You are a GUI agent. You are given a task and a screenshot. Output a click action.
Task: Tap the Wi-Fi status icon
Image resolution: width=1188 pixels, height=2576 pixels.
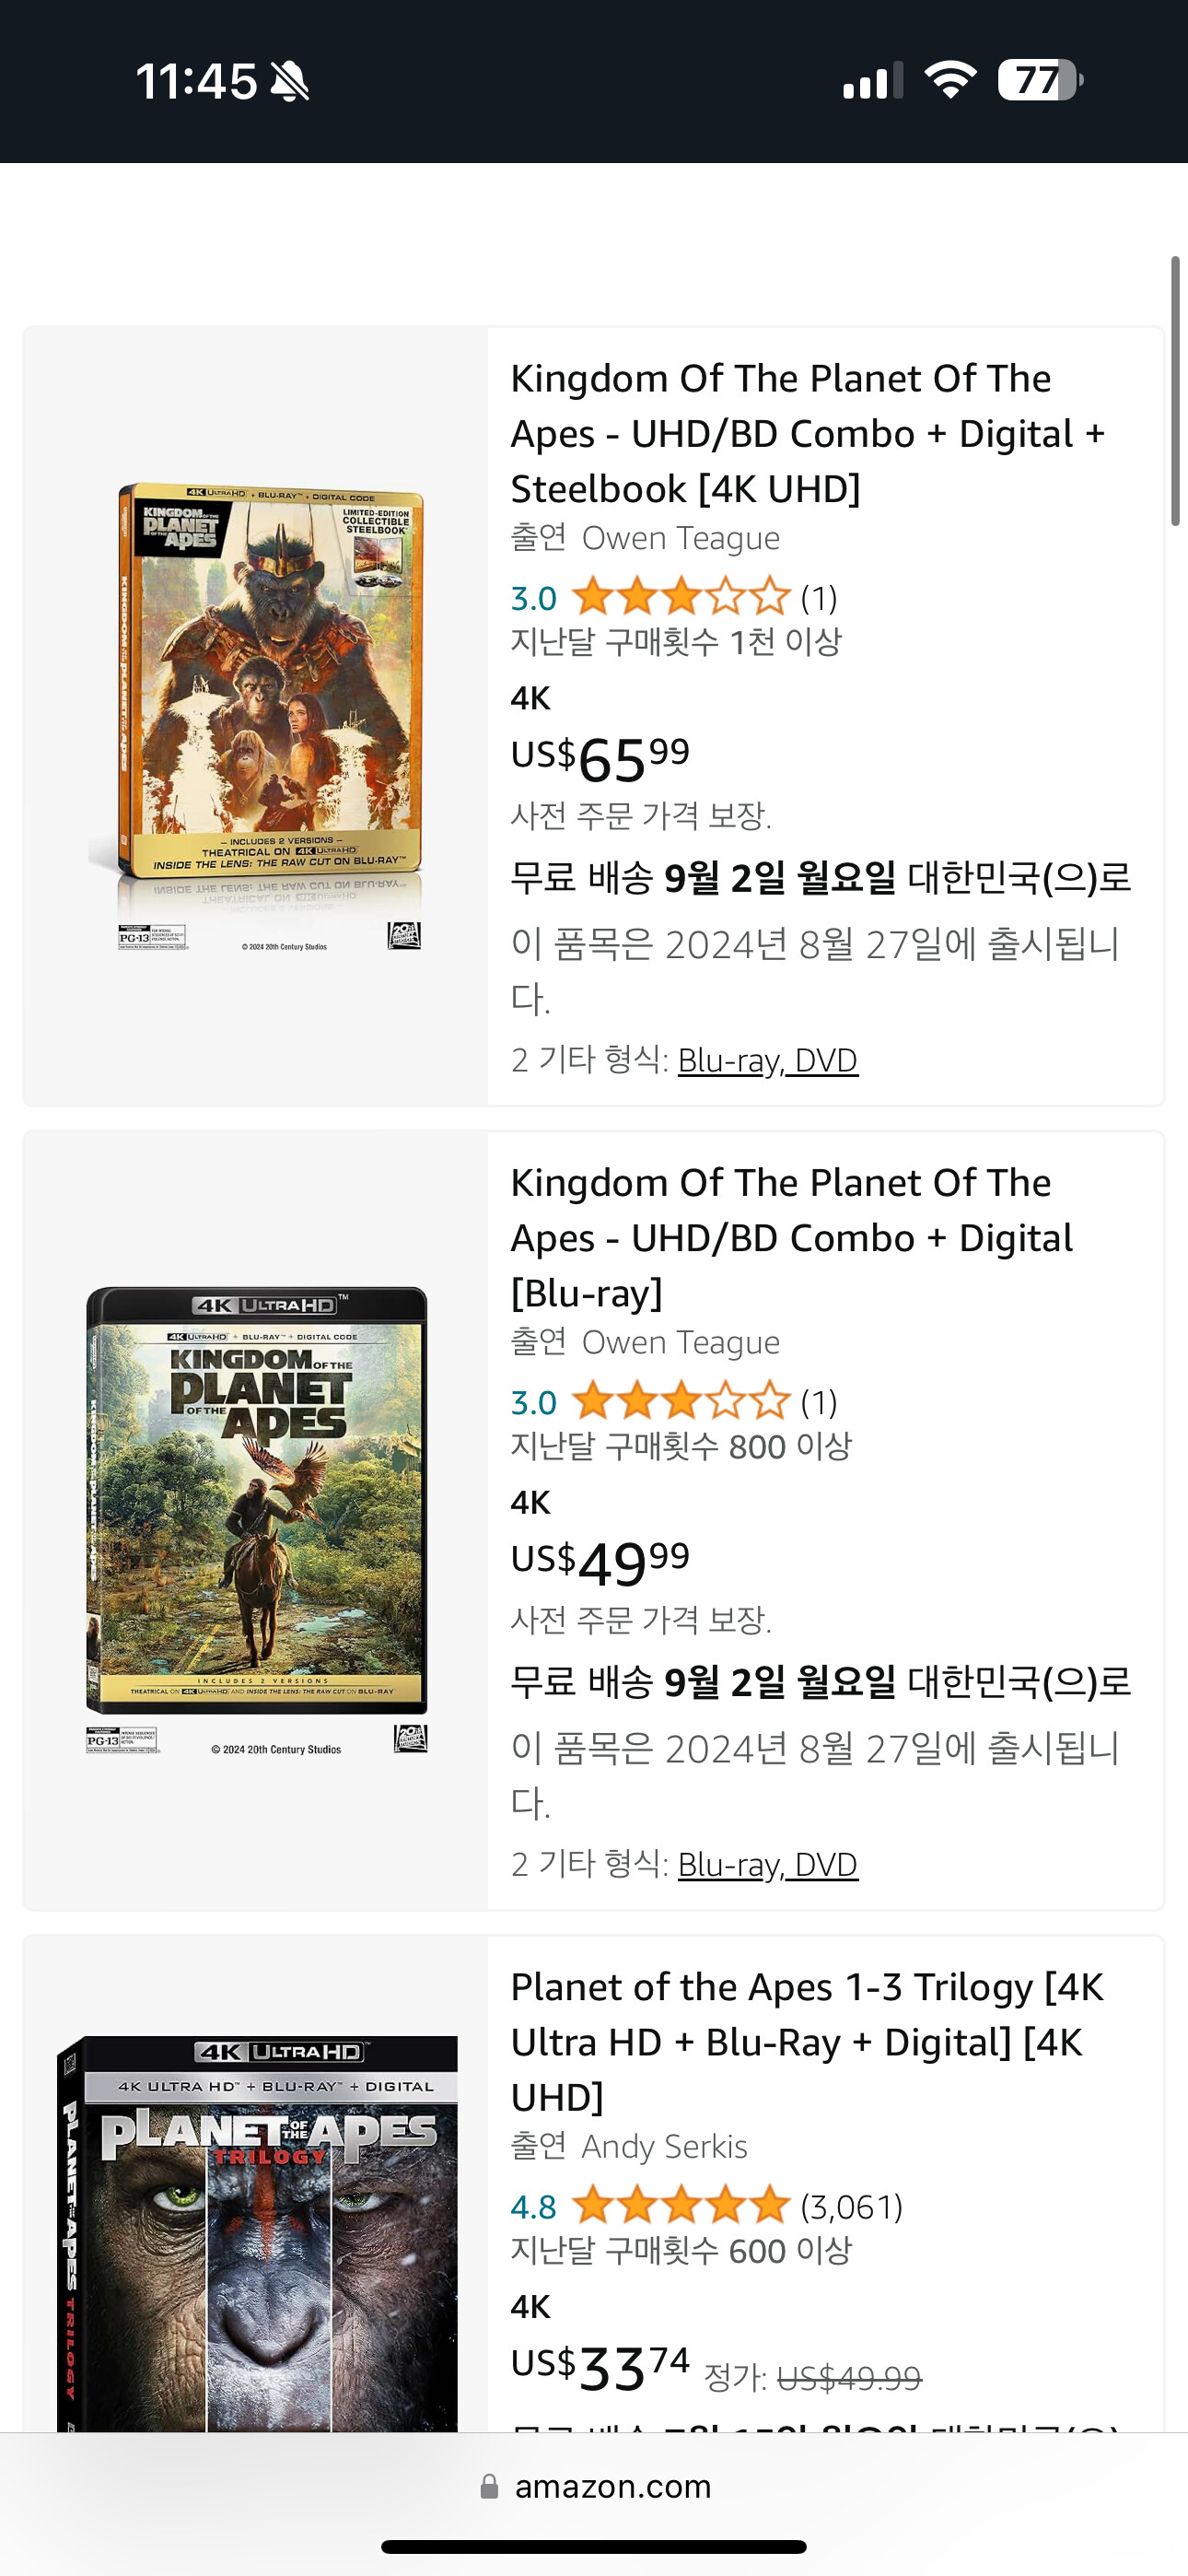tap(950, 79)
